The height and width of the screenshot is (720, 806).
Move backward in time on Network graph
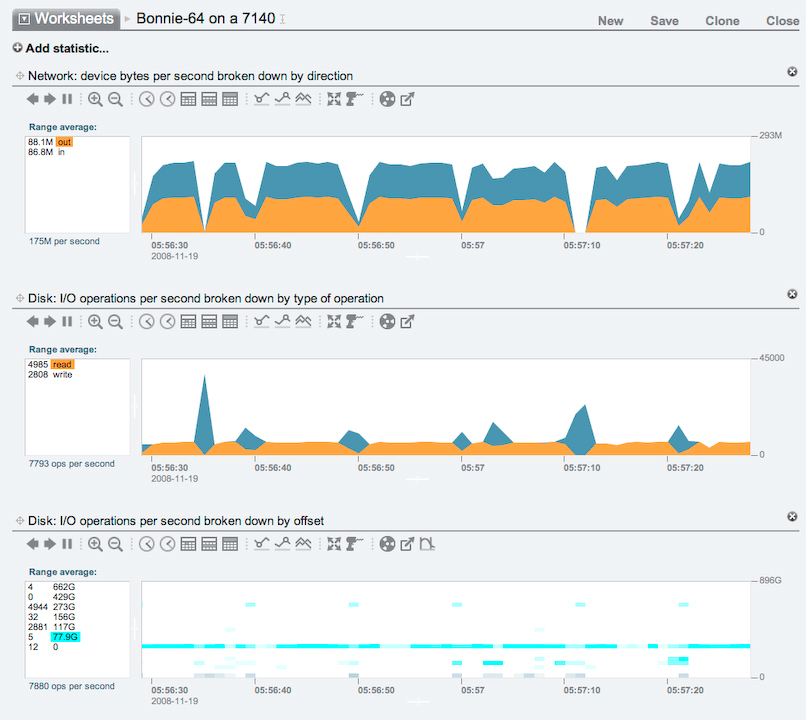(x=32, y=99)
